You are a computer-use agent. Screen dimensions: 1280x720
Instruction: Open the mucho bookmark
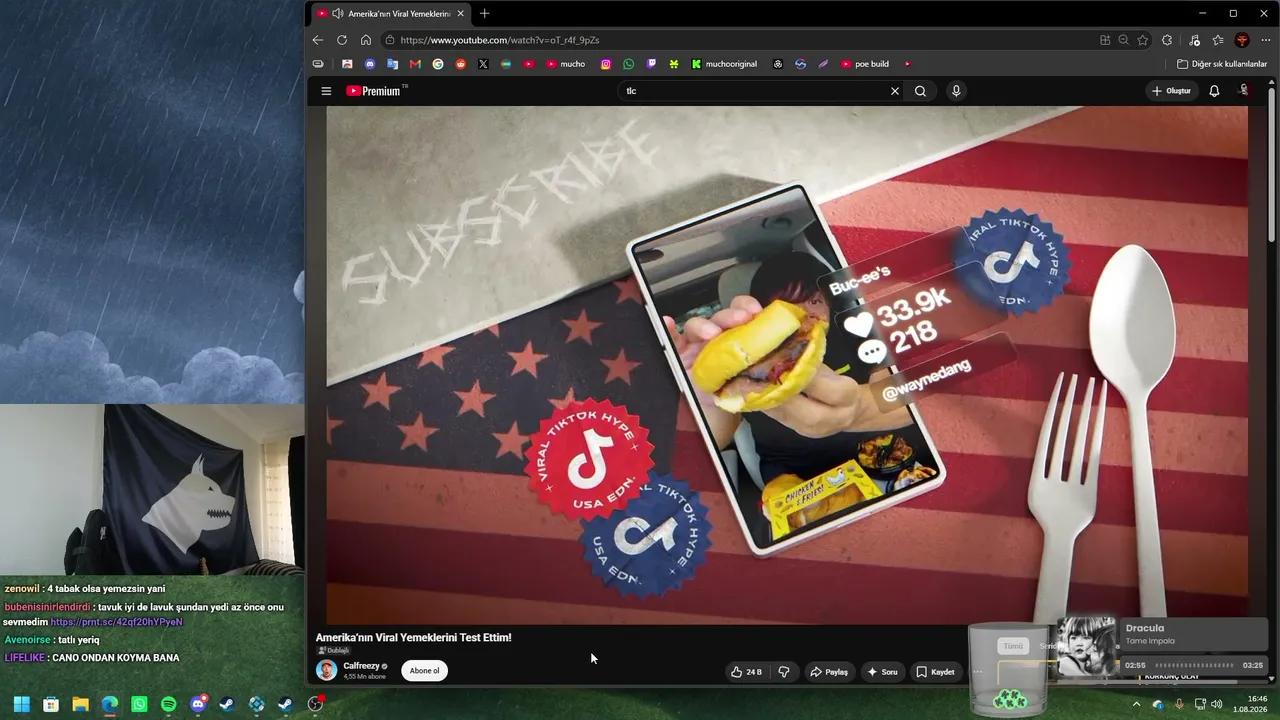[x=566, y=64]
